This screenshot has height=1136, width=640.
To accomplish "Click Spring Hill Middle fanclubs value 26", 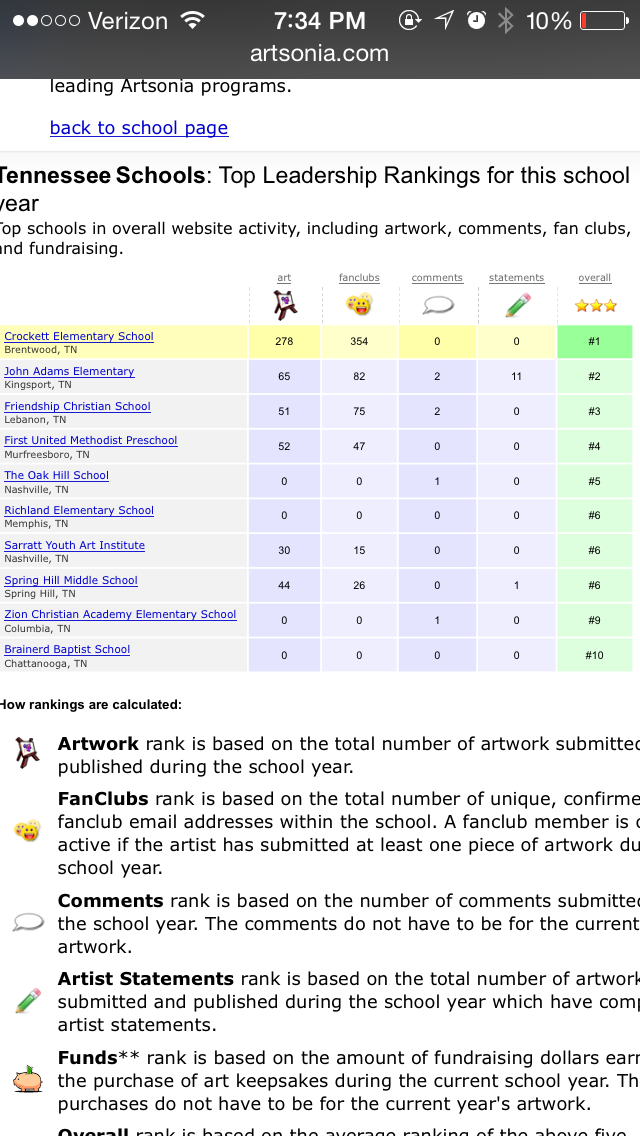I will coord(360,585).
